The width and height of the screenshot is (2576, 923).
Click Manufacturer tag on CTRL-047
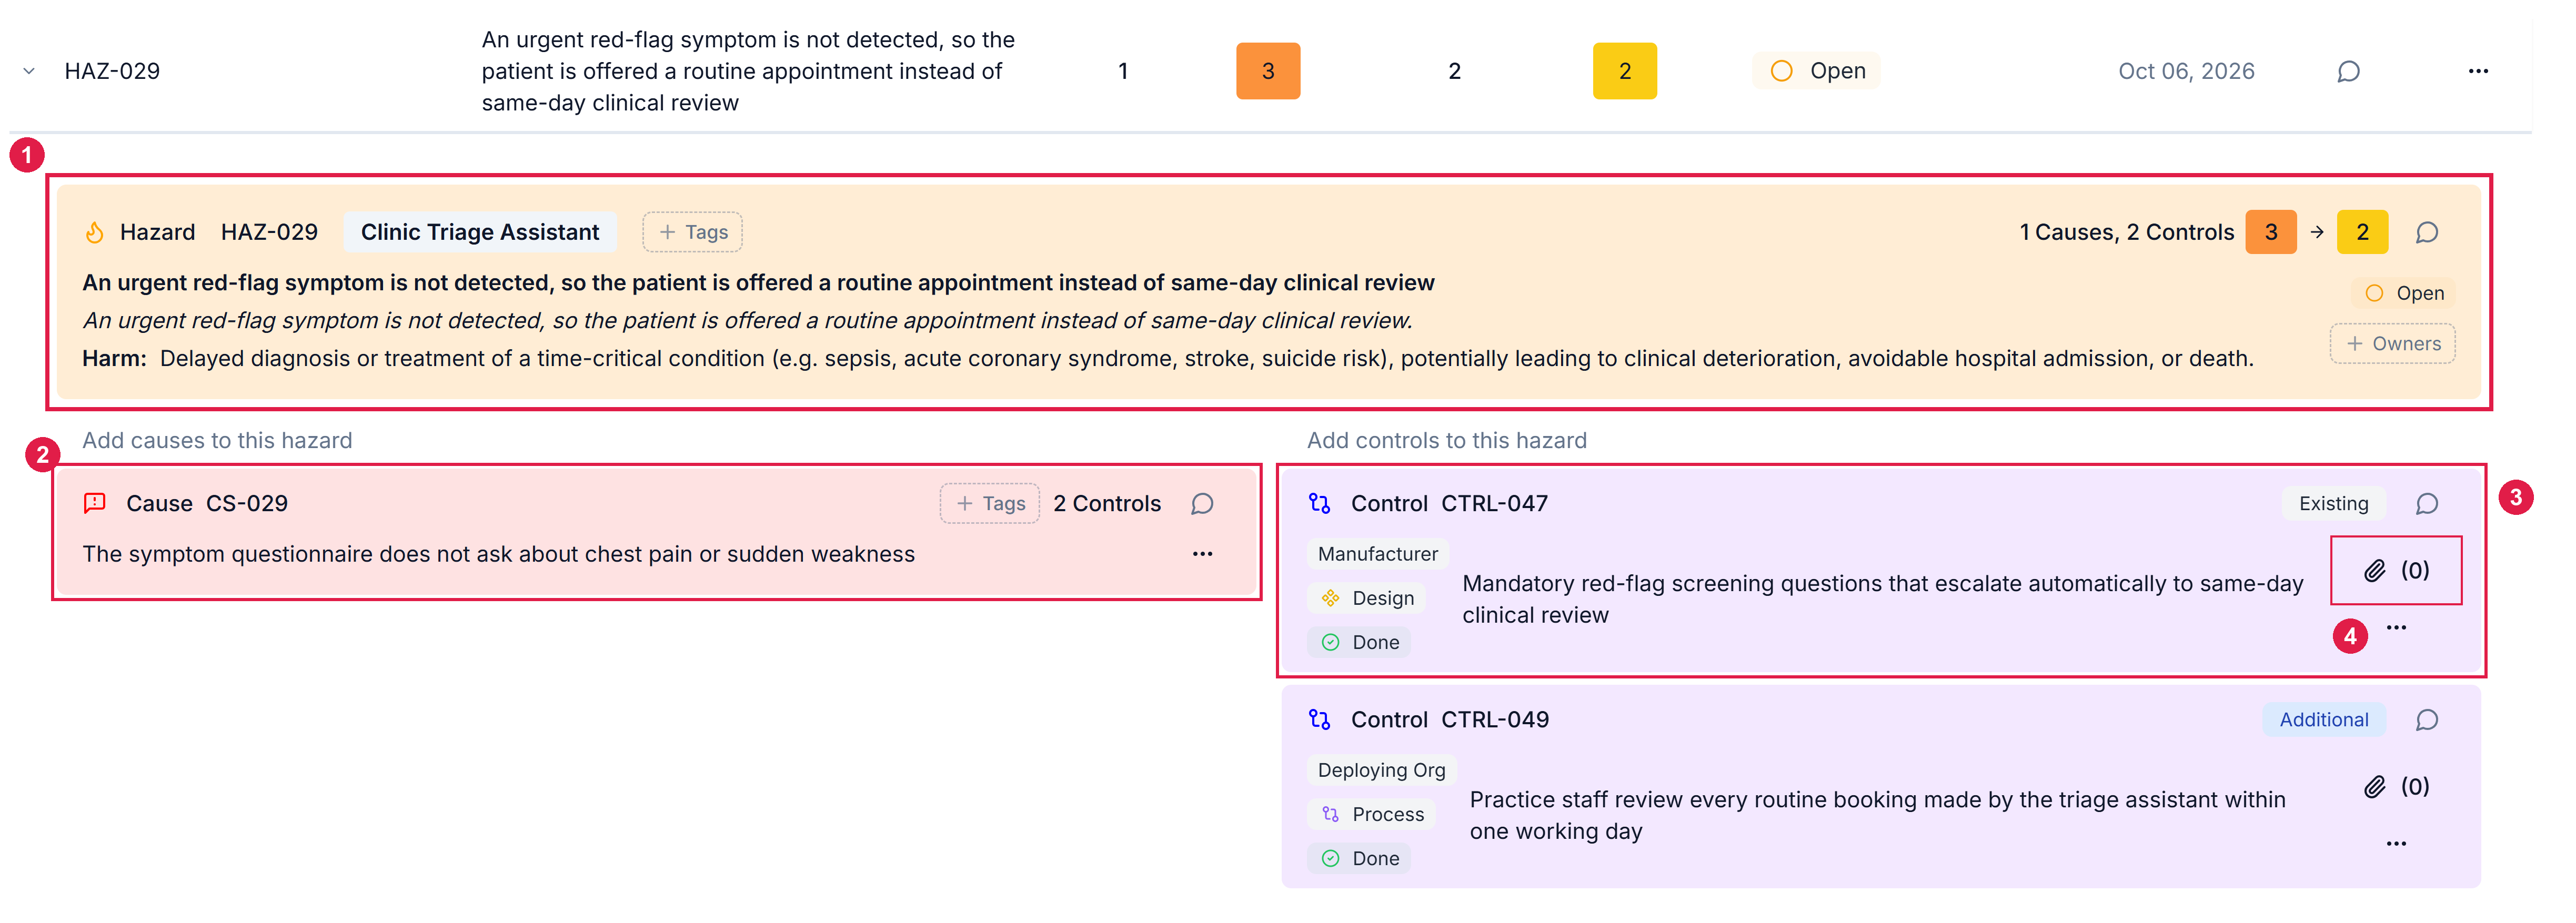point(1377,554)
